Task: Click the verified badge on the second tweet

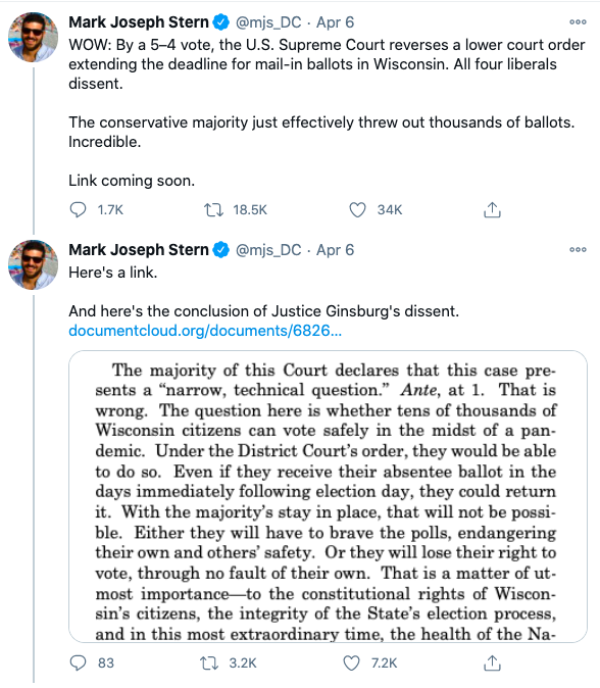Action: (x=221, y=250)
